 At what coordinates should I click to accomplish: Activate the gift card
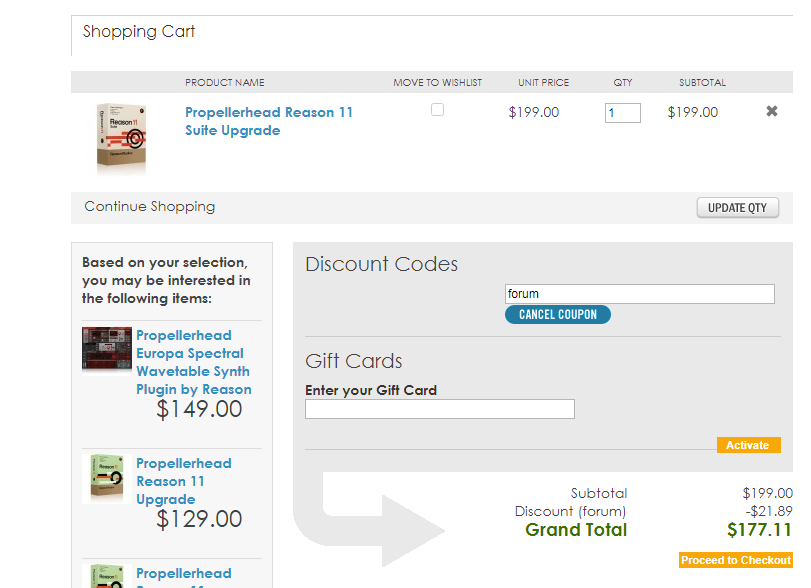pos(748,445)
